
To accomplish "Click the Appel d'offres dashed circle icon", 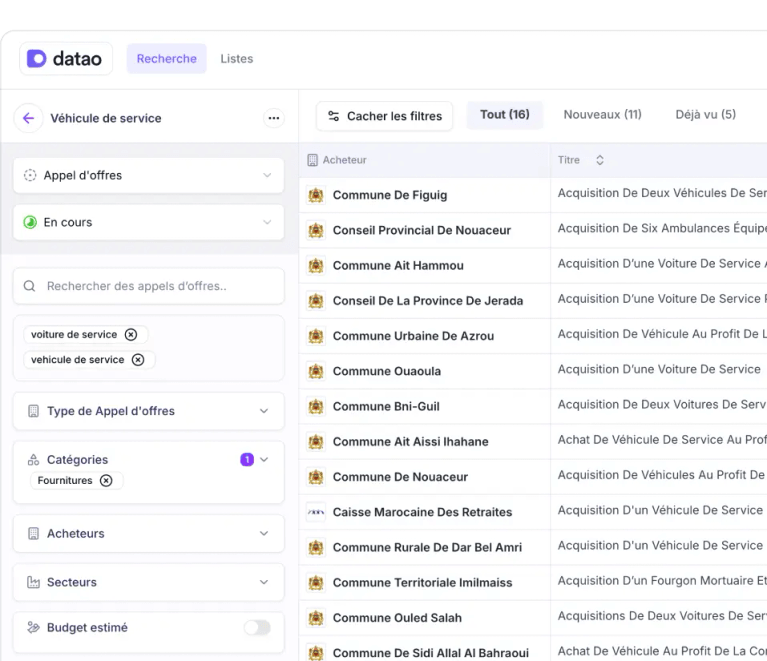I will click(30, 175).
